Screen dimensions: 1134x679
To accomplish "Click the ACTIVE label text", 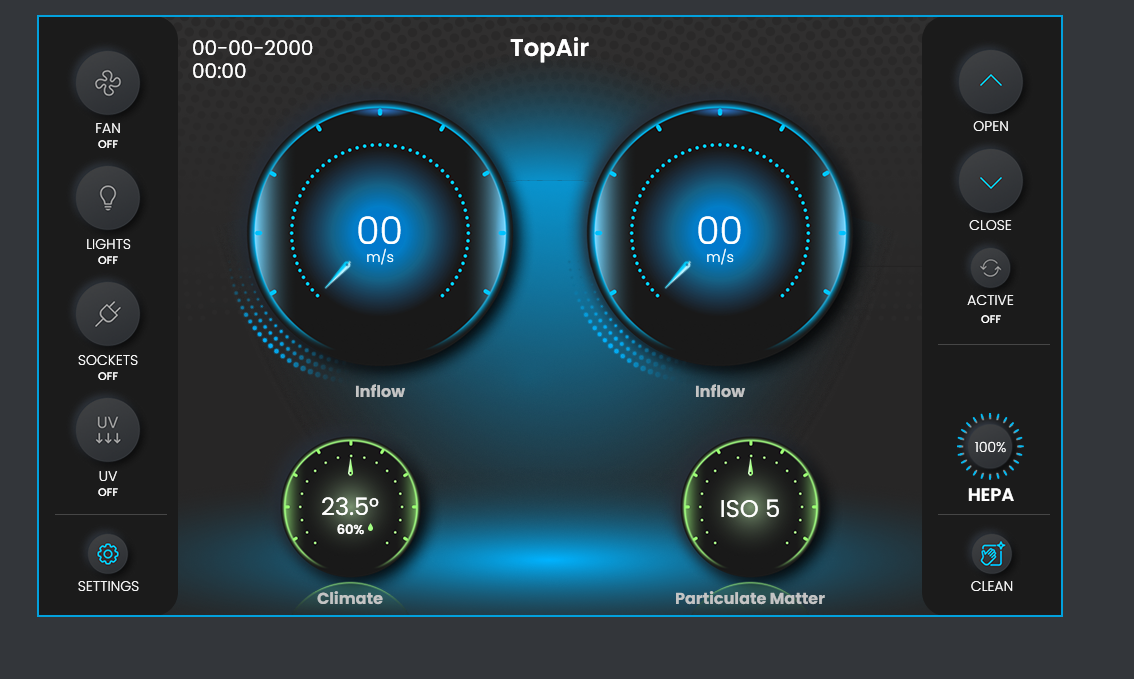I will coord(990,300).
